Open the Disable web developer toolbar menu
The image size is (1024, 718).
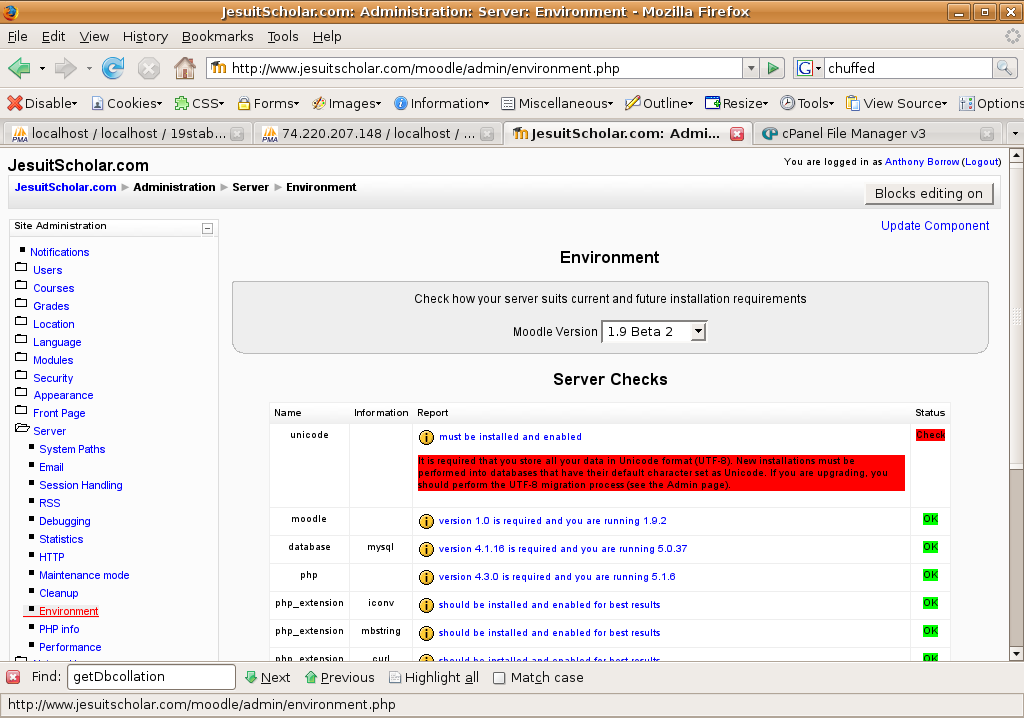[42, 103]
